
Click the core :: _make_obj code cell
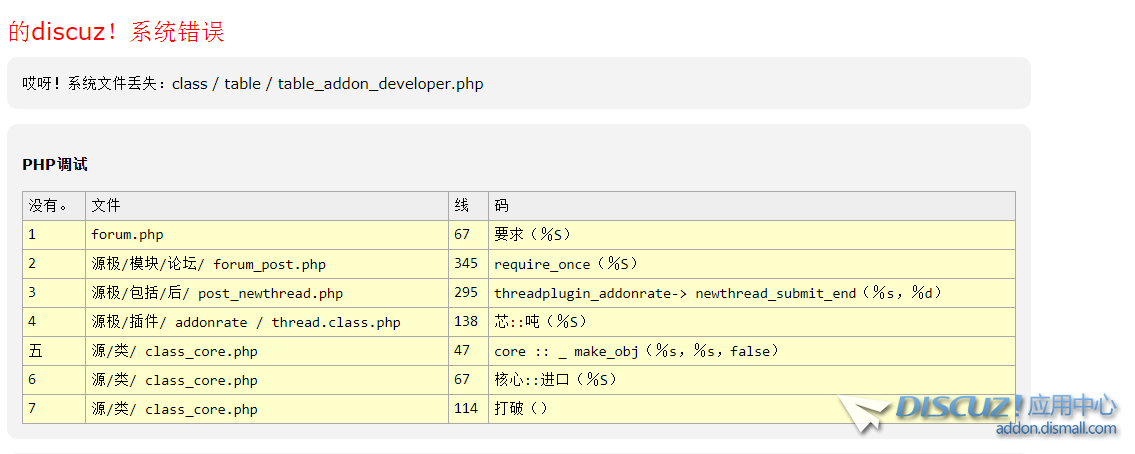pyautogui.click(x=636, y=351)
